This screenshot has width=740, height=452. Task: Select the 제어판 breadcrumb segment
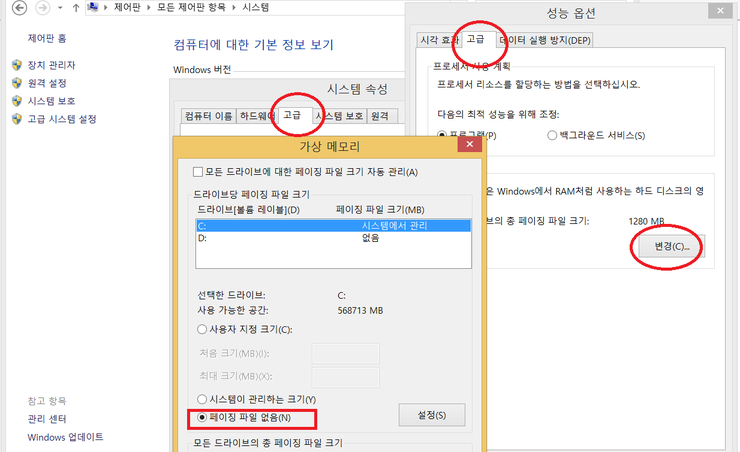tap(127, 8)
